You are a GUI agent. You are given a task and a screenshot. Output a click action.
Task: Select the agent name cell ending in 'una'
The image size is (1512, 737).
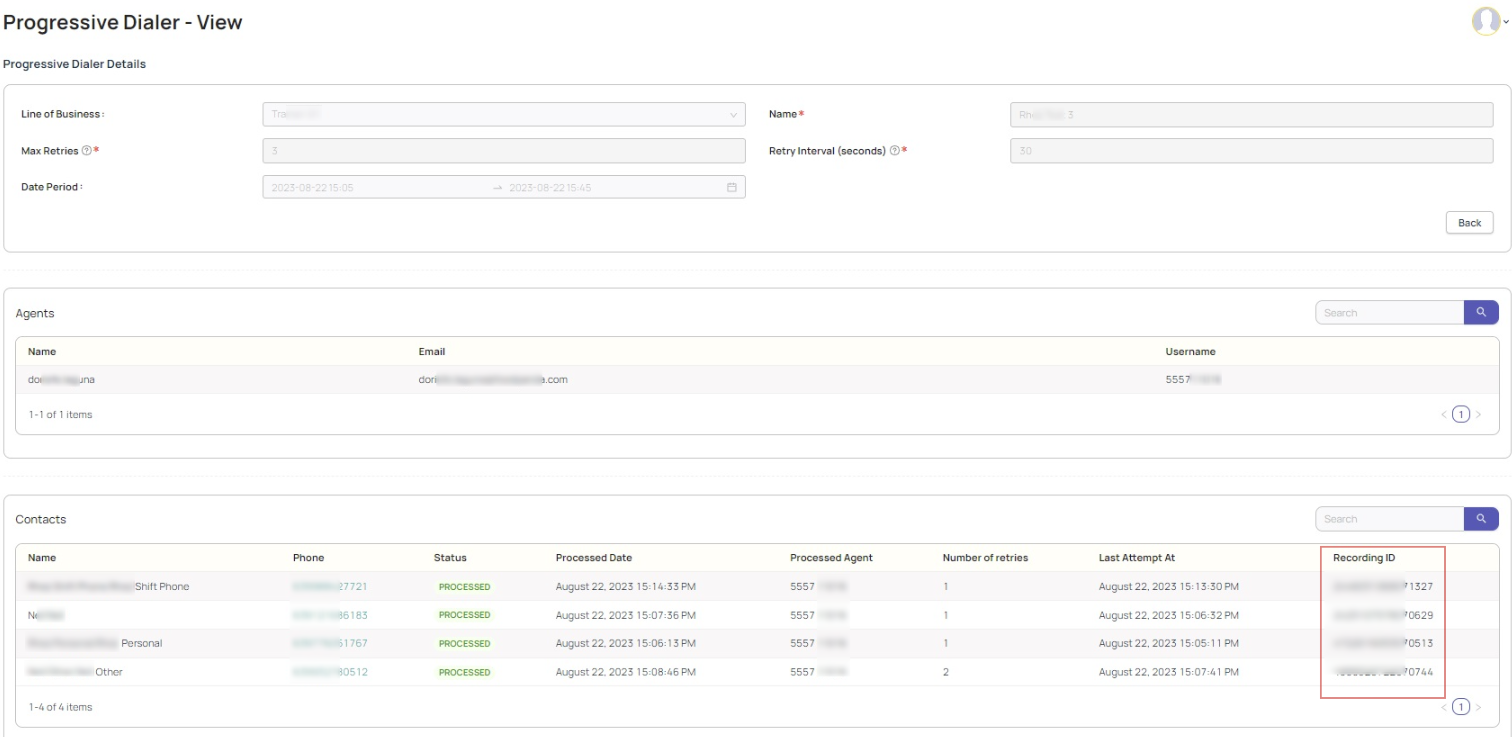[62, 380]
